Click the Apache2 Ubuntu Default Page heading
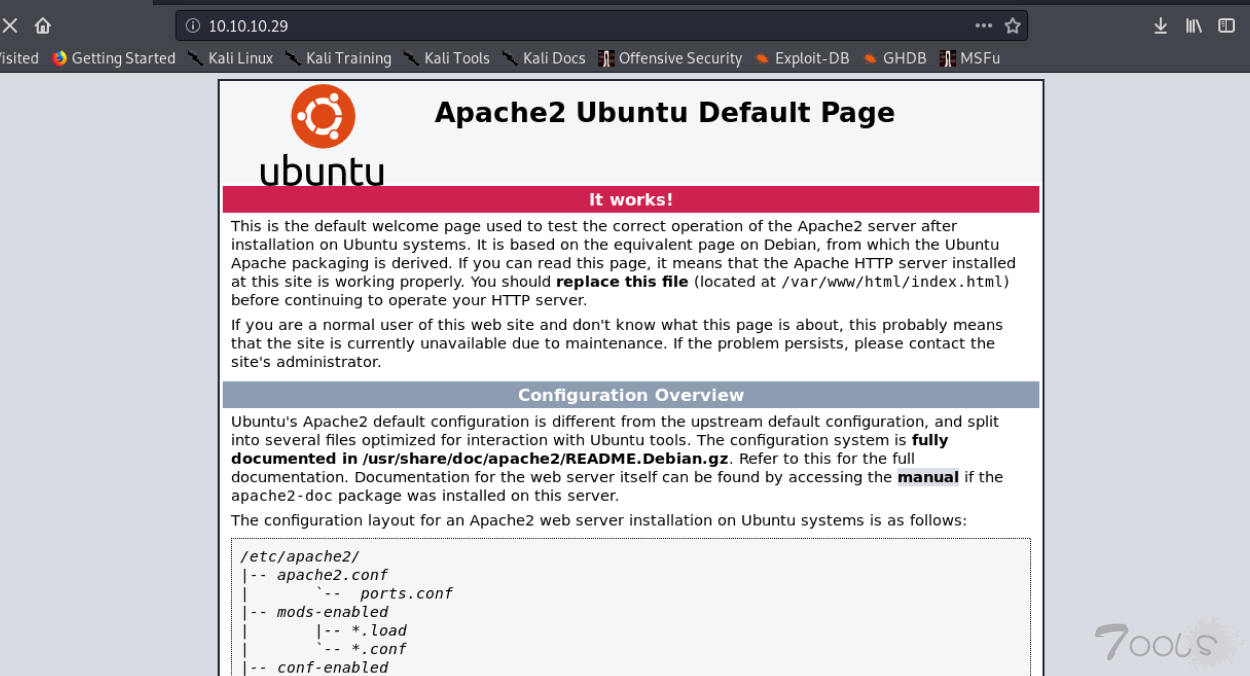Screen dimensions: 1250x676 (664, 113)
